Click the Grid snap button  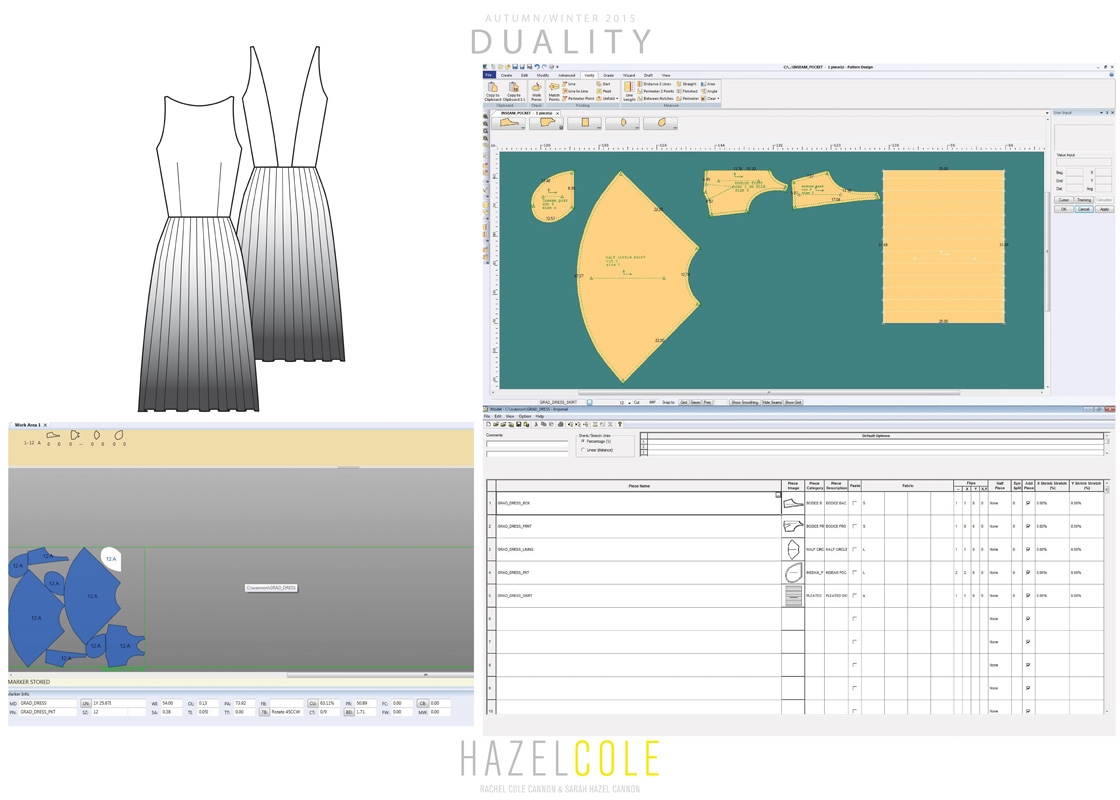684,403
